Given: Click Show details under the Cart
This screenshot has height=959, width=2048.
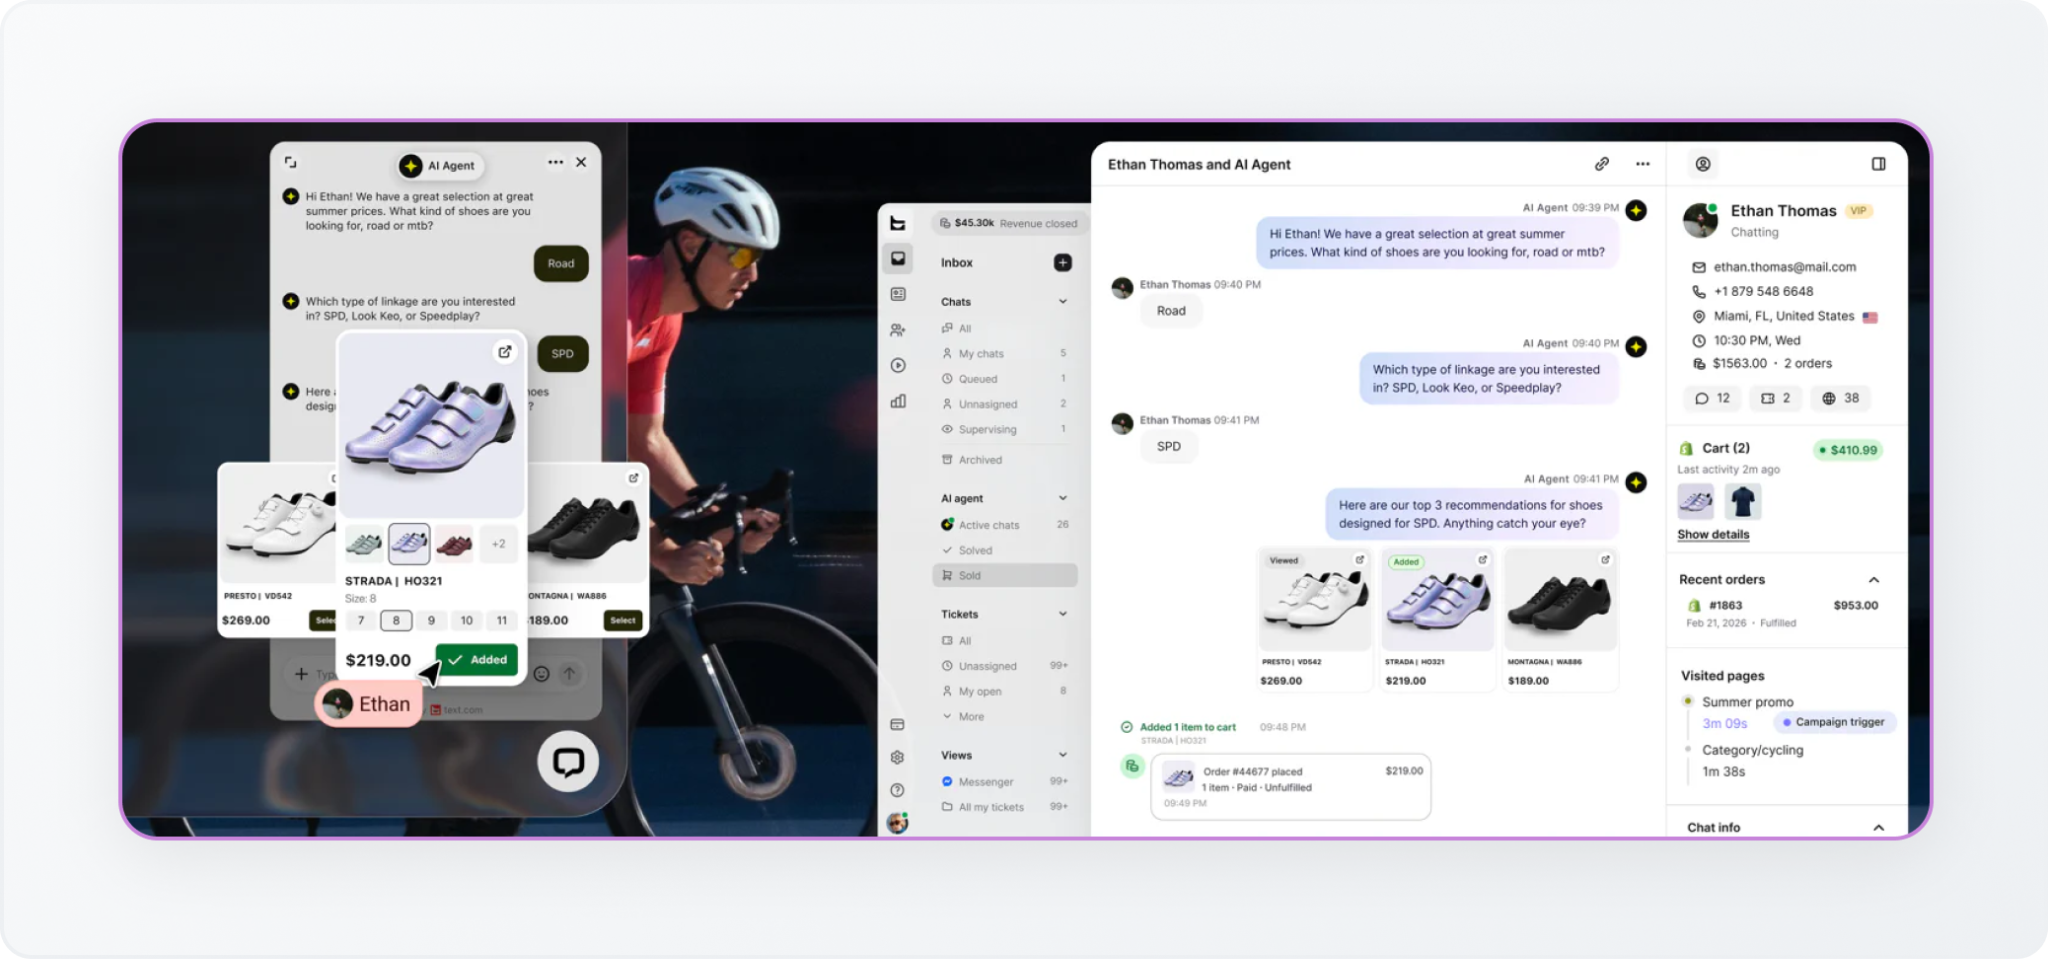Looking at the screenshot, I should [1713, 534].
